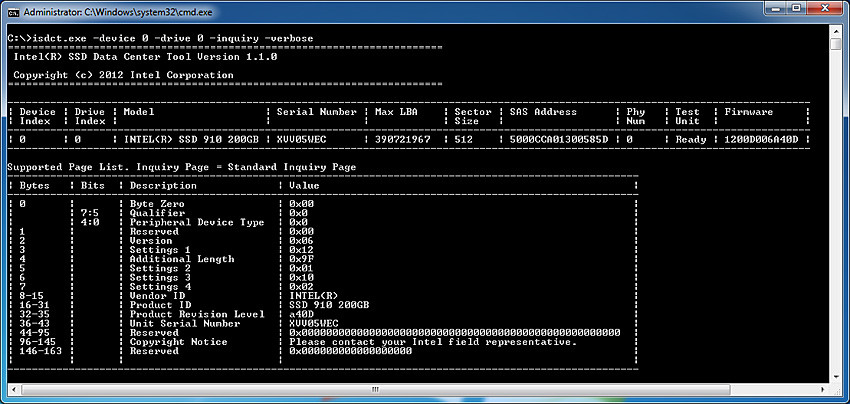Image resolution: width=850 pixels, height=404 pixels.
Task: Click the cmd.exe system menu icon
Action: tap(12, 12)
